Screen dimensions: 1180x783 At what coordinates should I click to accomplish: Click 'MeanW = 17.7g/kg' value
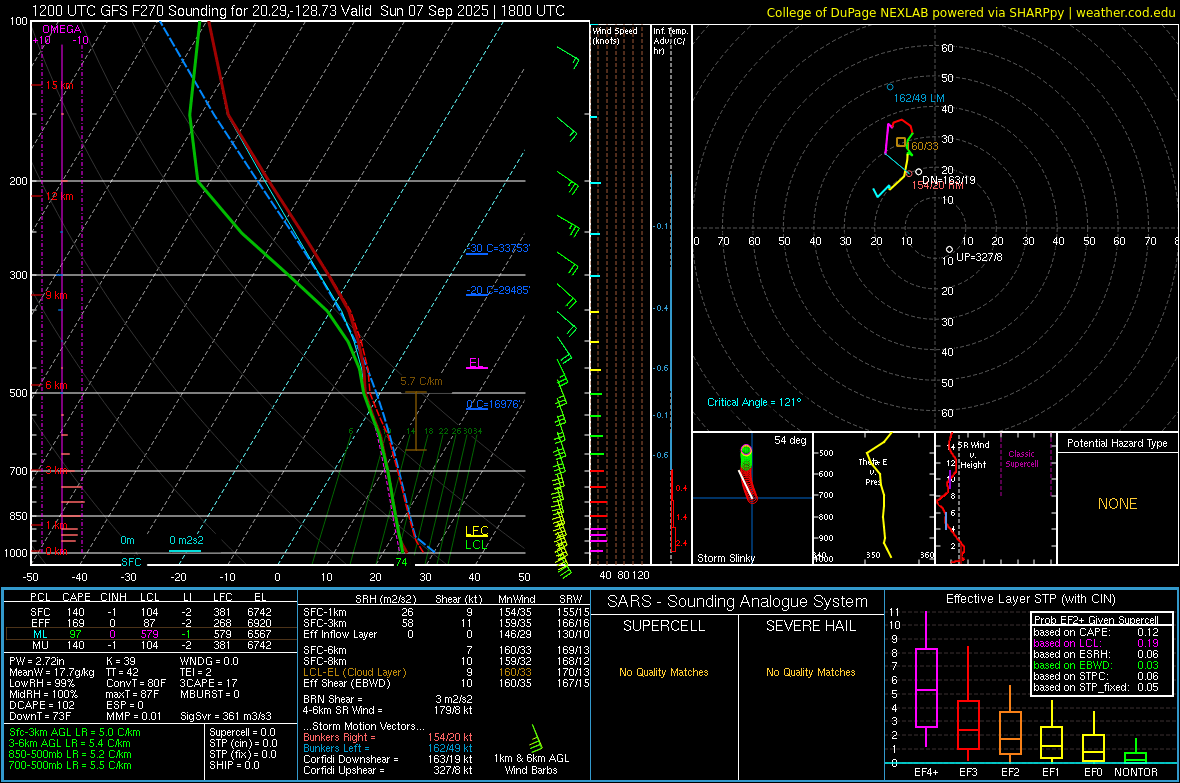[x=52, y=672]
